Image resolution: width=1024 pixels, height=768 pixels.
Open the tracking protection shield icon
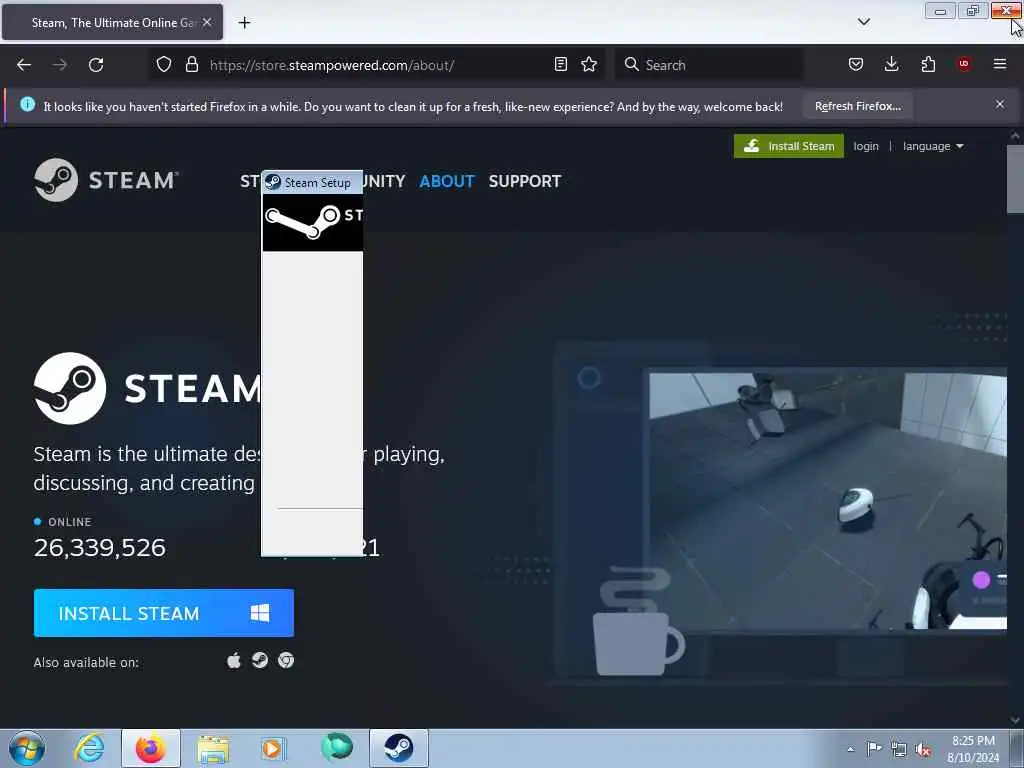pos(164,64)
